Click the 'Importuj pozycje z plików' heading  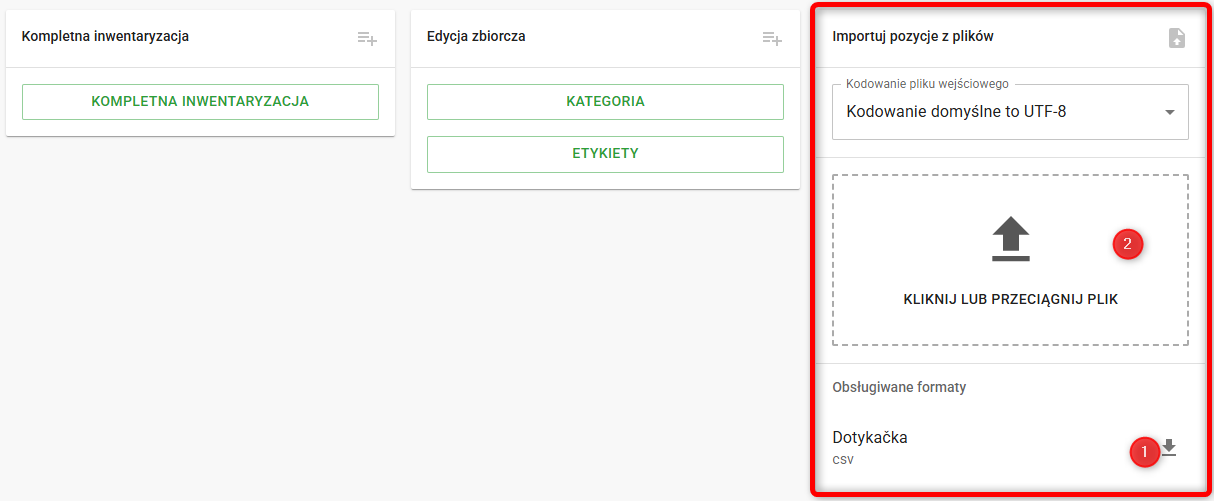912,37
